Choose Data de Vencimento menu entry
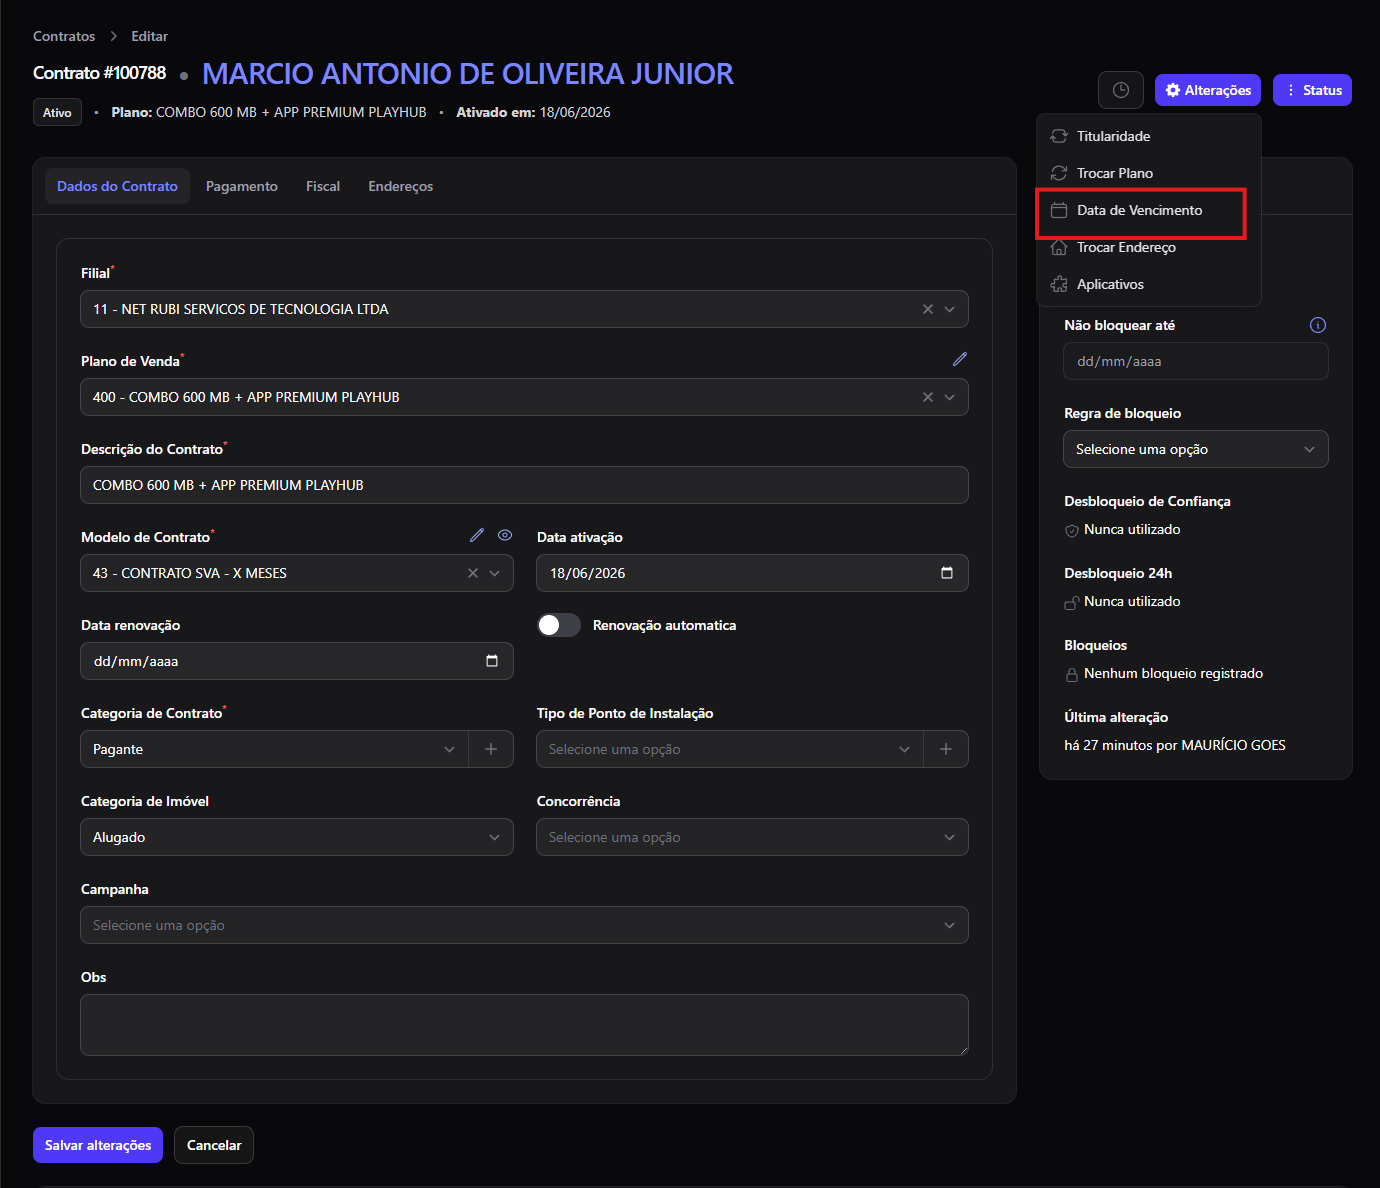The height and width of the screenshot is (1188, 1380). click(x=1149, y=210)
